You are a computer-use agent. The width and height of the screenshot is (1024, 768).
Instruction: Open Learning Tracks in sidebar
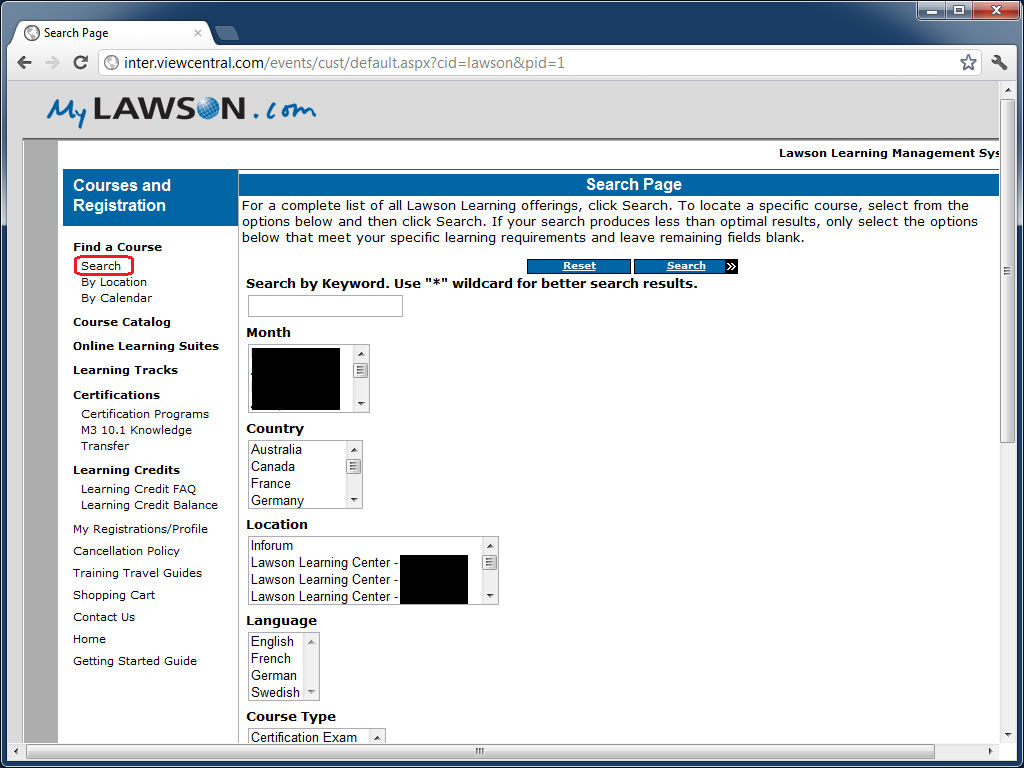click(125, 370)
